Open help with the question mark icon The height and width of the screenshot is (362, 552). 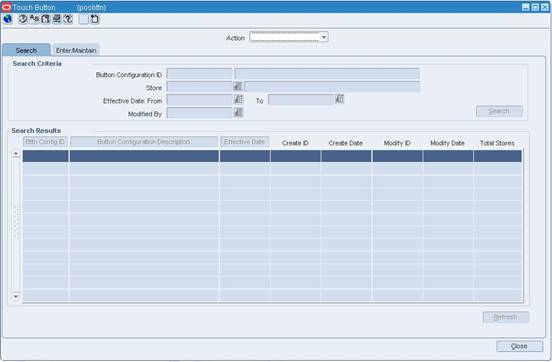click(68, 19)
